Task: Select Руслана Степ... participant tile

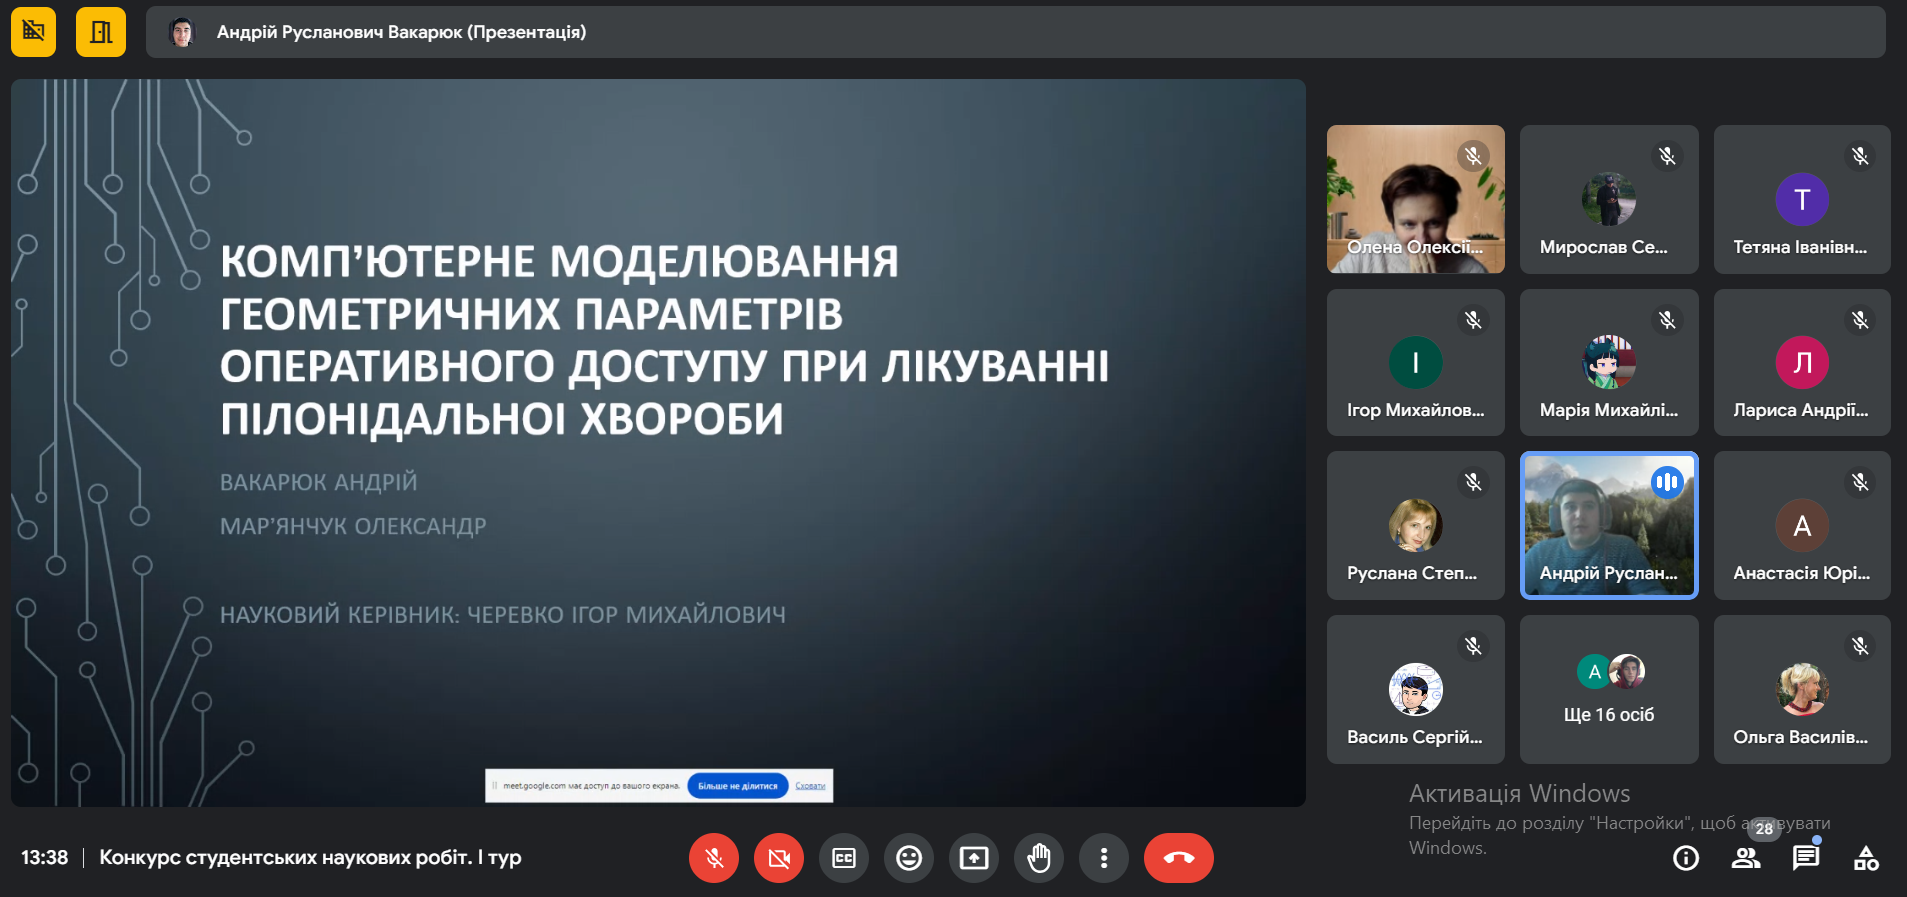Action: (x=1415, y=525)
